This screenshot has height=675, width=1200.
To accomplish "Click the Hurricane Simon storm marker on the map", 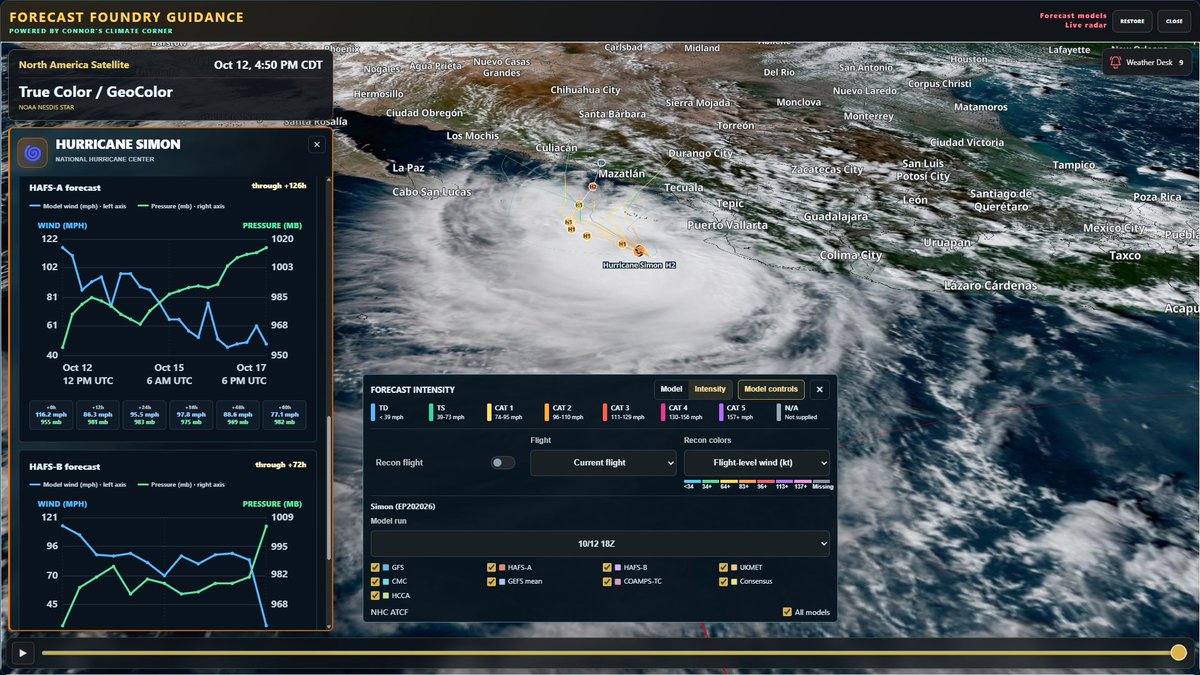I will [638, 250].
